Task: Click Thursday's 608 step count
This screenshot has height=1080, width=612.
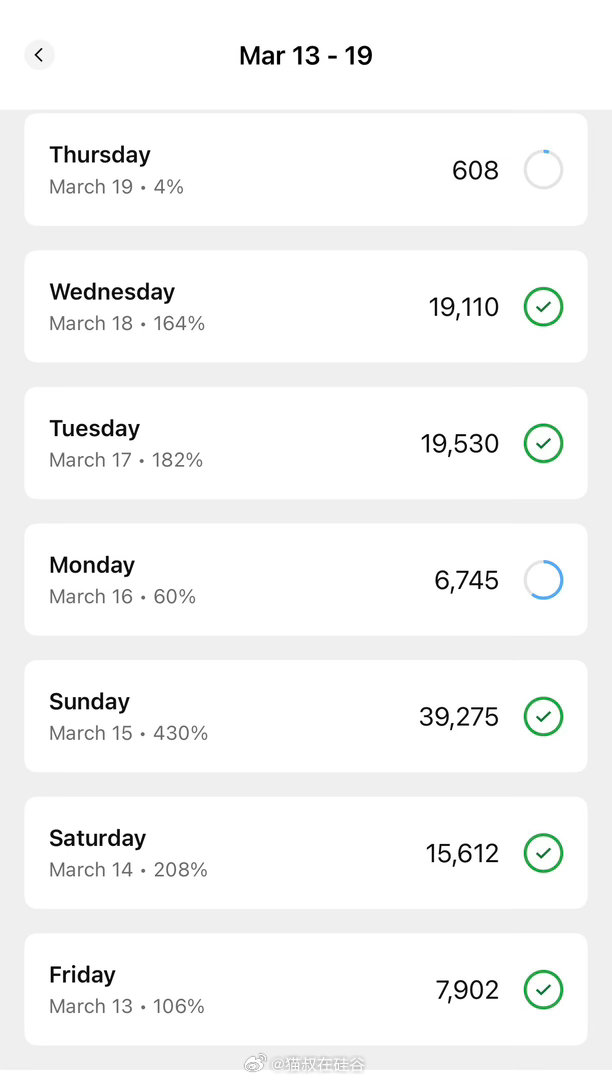Action: tap(475, 170)
